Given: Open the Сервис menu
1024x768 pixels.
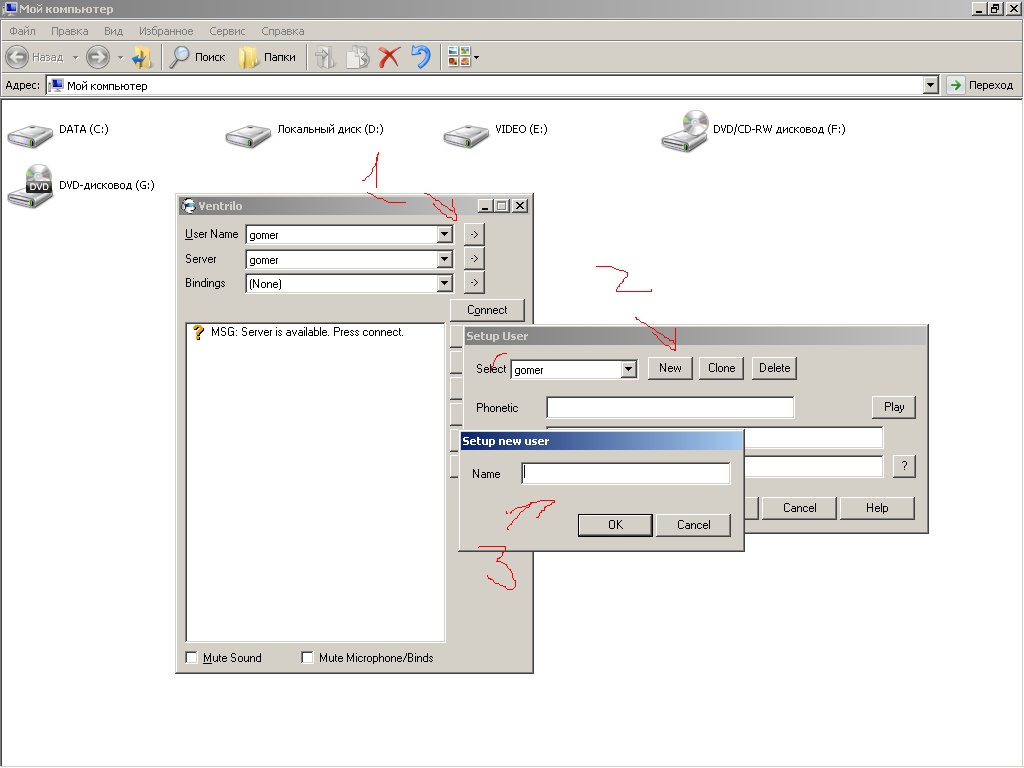Looking at the screenshot, I should [227, 31].
